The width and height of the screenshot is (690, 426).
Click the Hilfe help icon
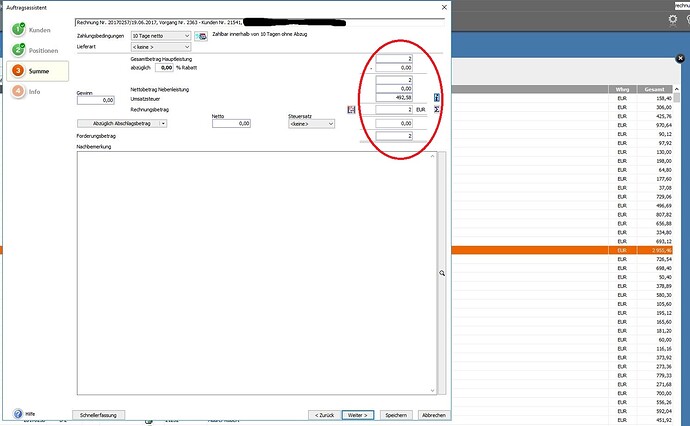(x=18, y=414)
